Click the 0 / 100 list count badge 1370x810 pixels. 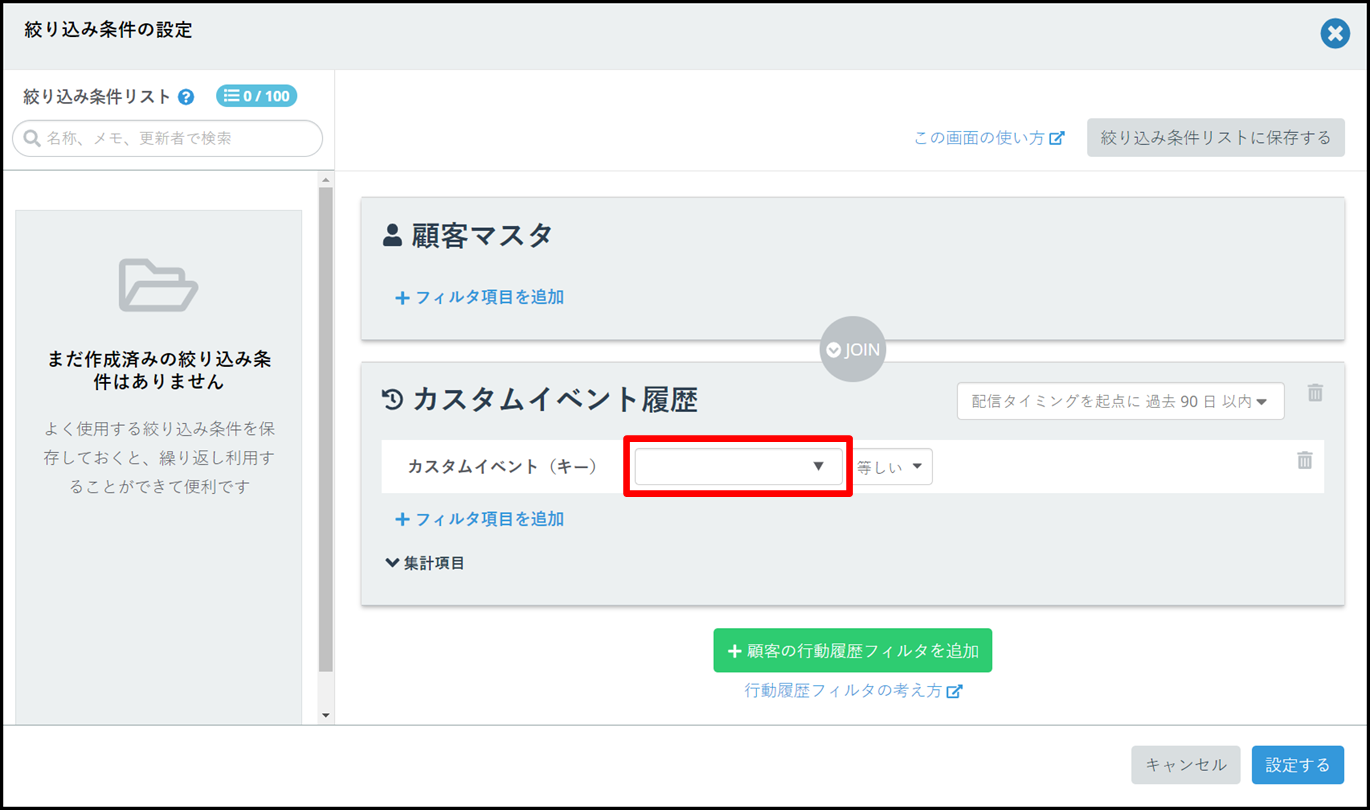(257, 96)
